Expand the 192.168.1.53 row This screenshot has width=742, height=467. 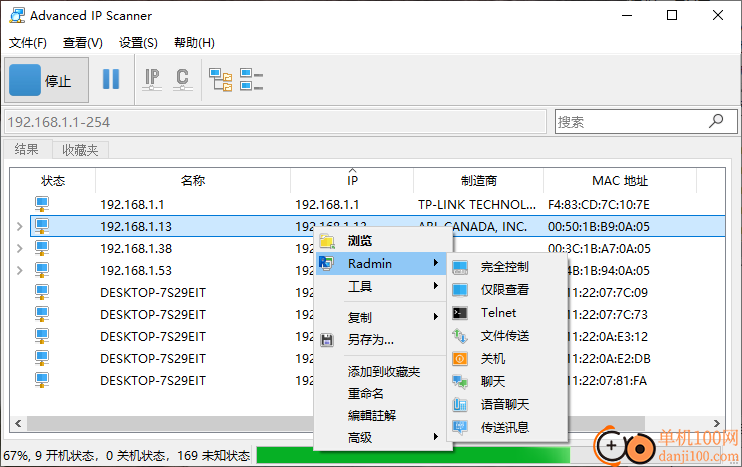pyautogui.click(x=19, y=271)
